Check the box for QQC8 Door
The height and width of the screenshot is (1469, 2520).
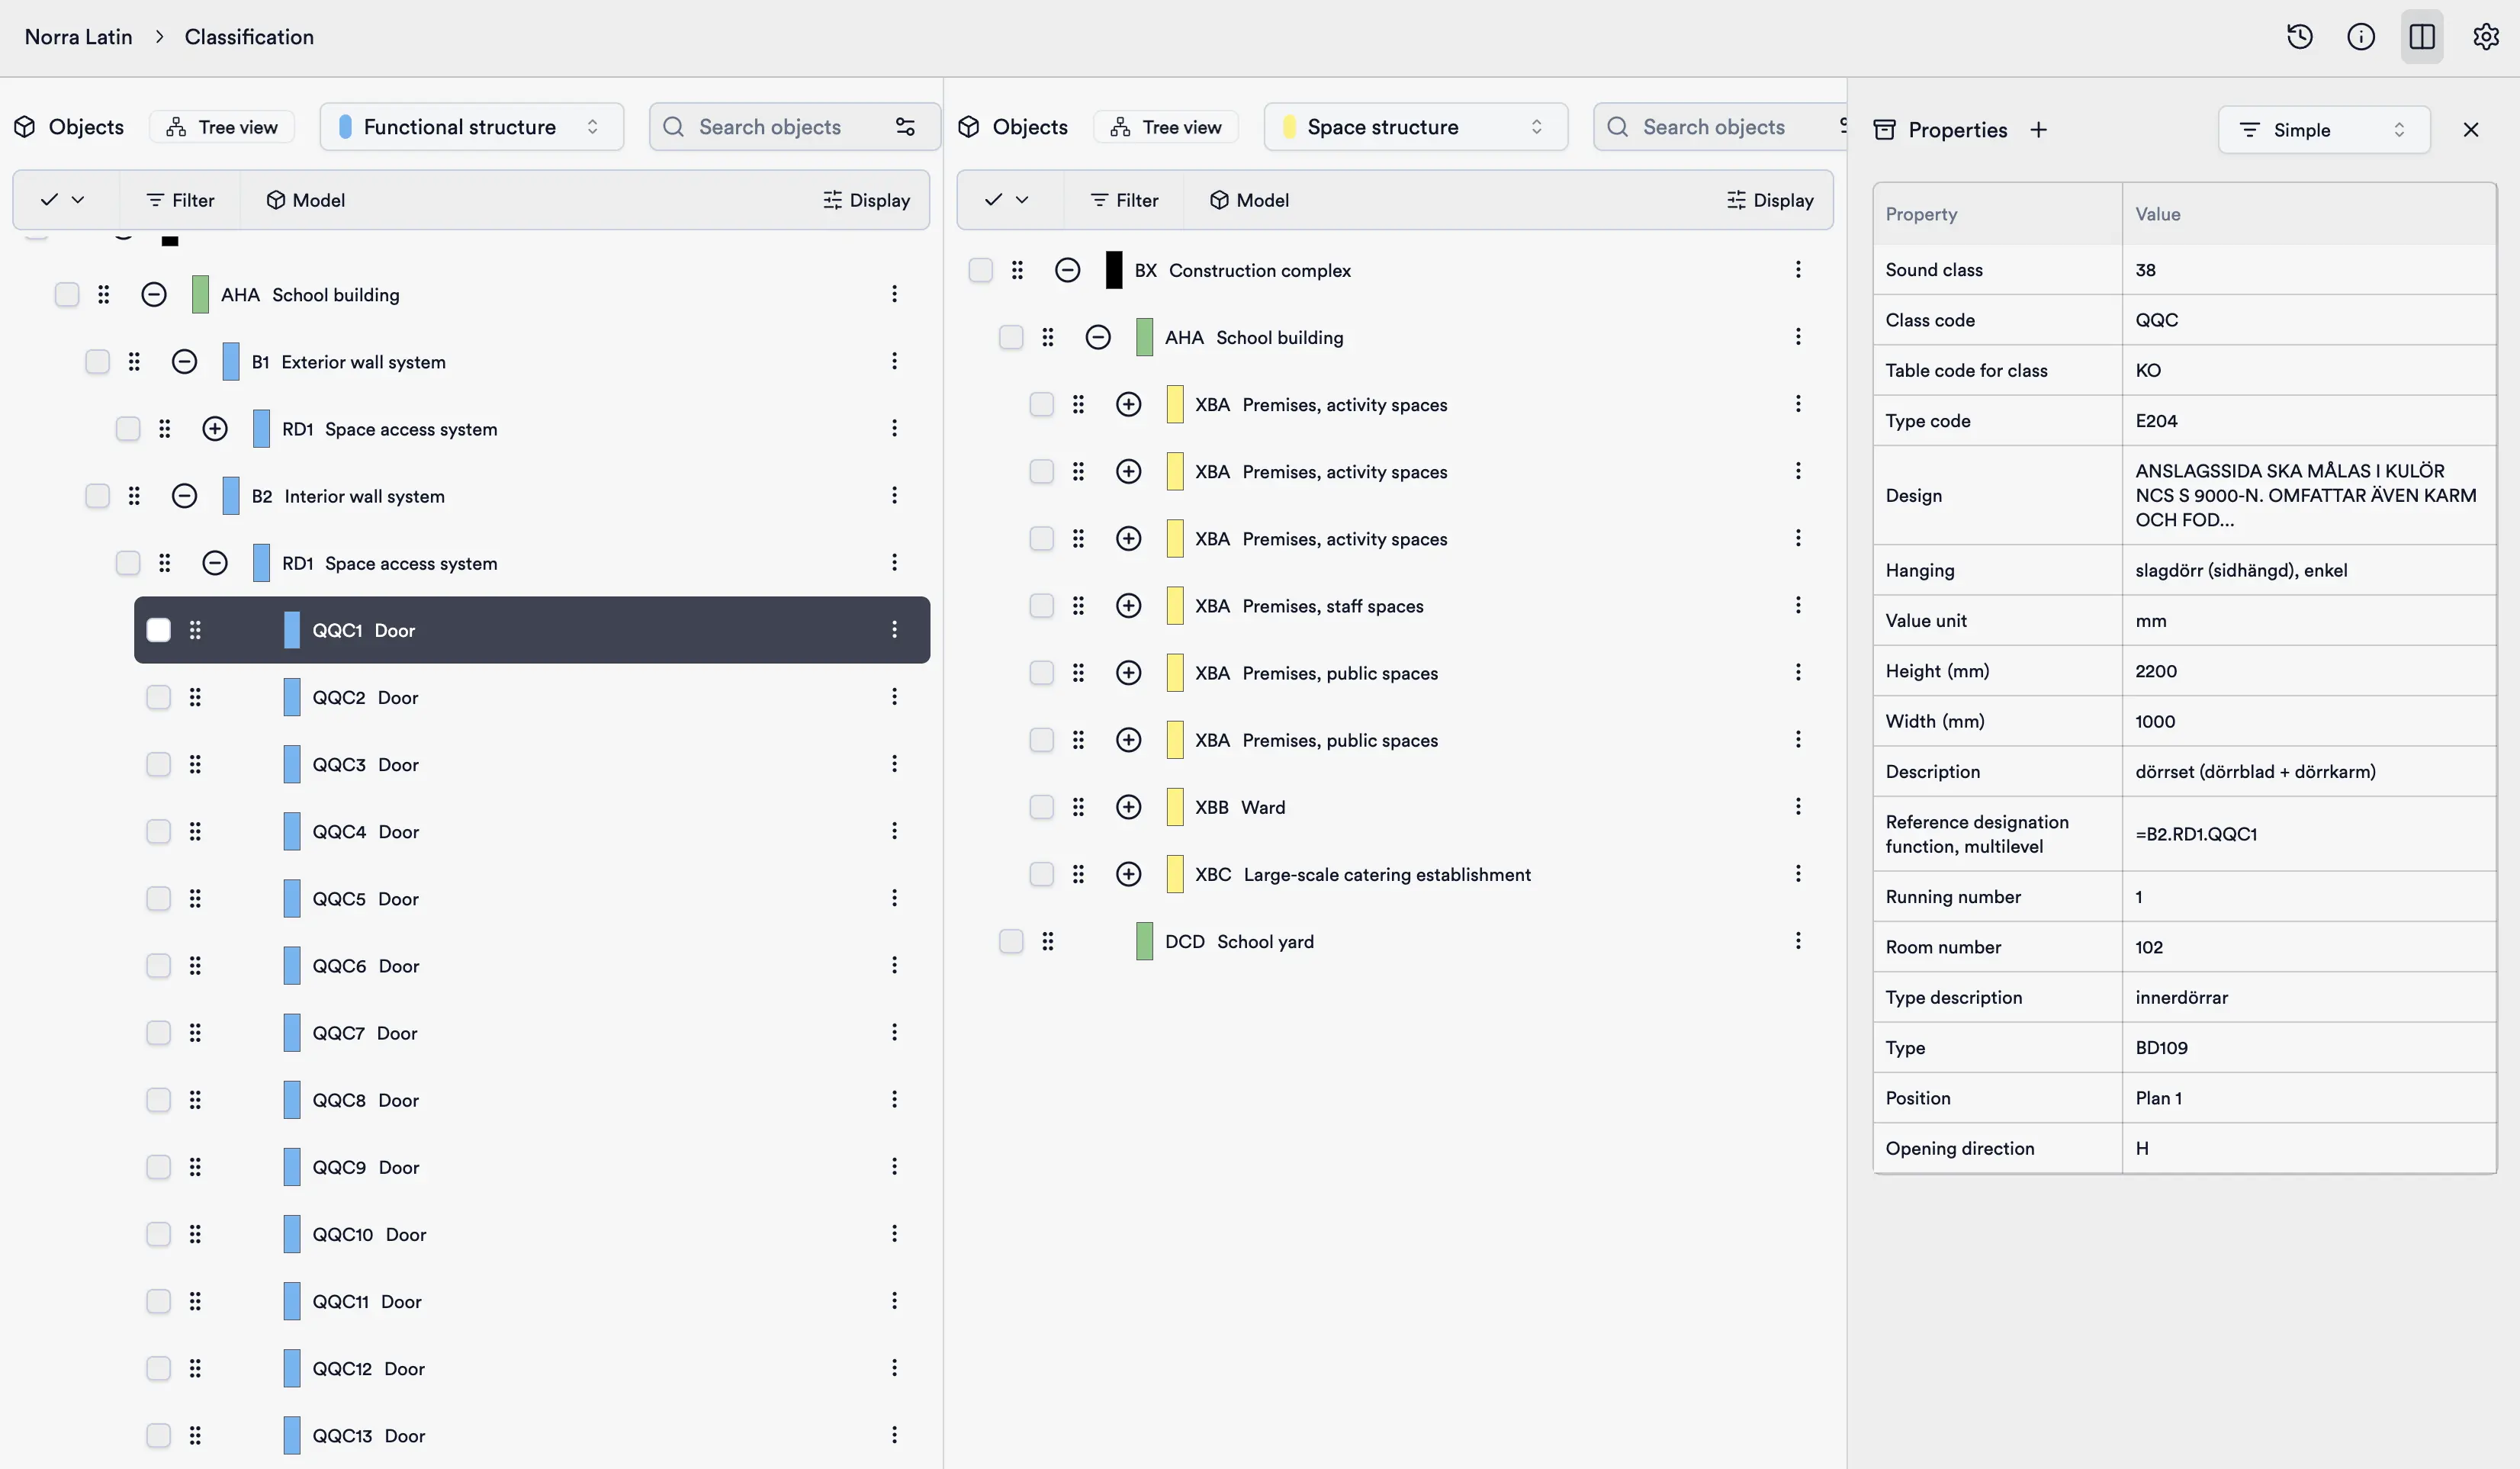pos(158,1099)
